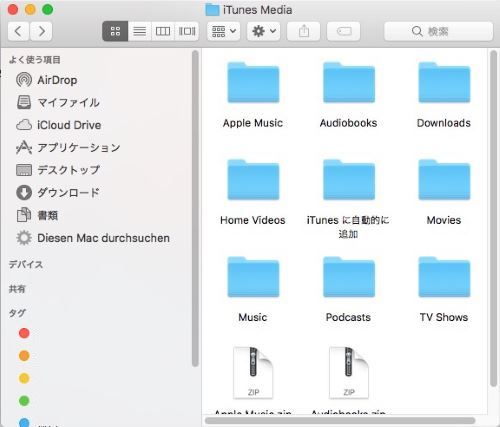
Task: Switch to Cover Flow view
Action: pos(187,31)
